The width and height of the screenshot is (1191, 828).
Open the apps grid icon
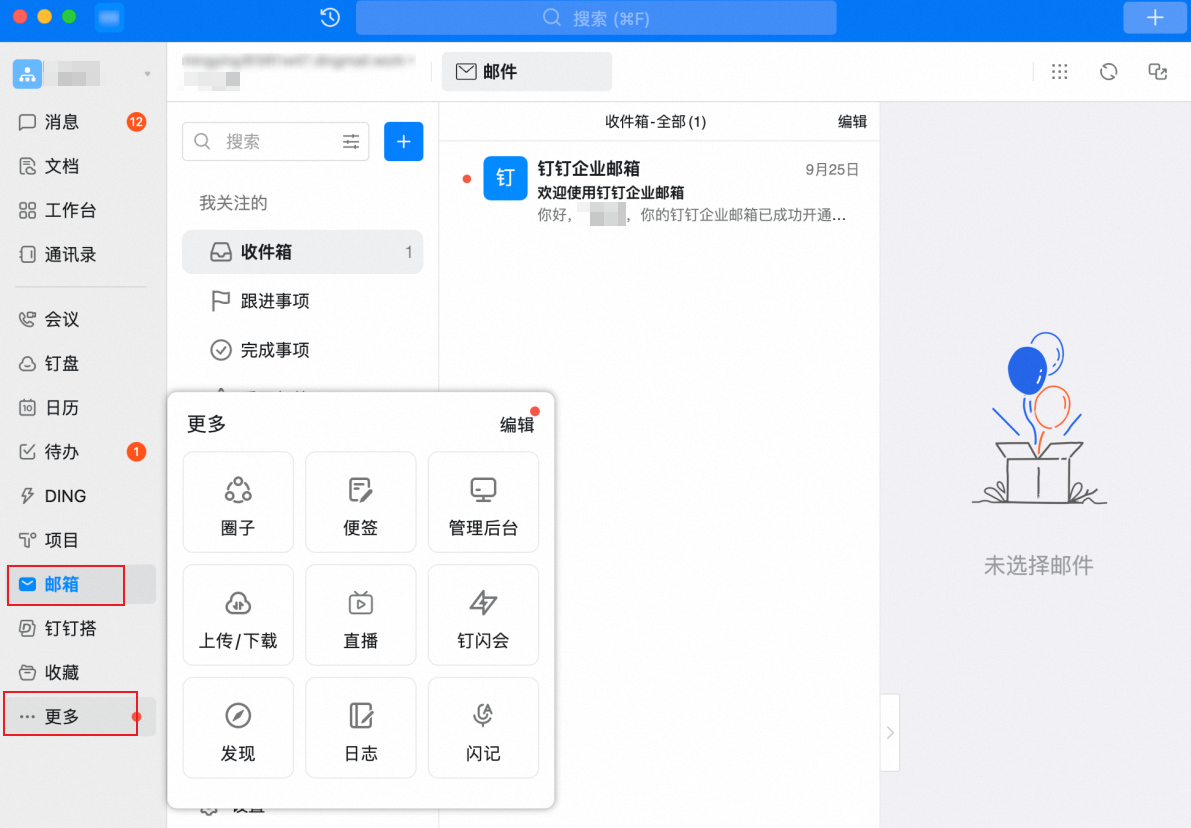coord(1060,71)
